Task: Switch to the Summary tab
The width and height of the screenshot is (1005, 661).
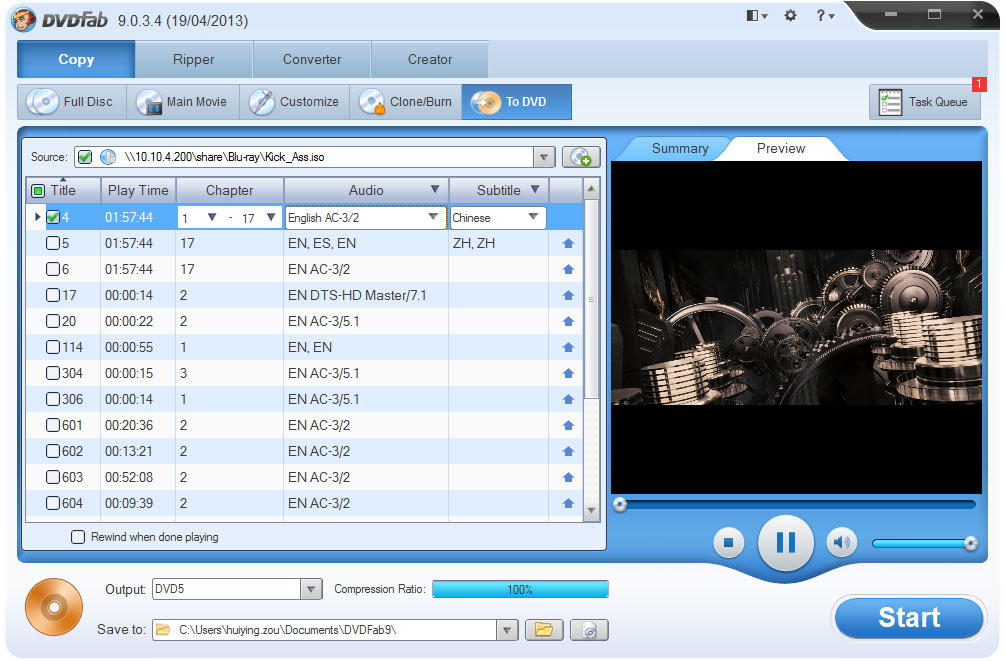Action: [680, 148]
